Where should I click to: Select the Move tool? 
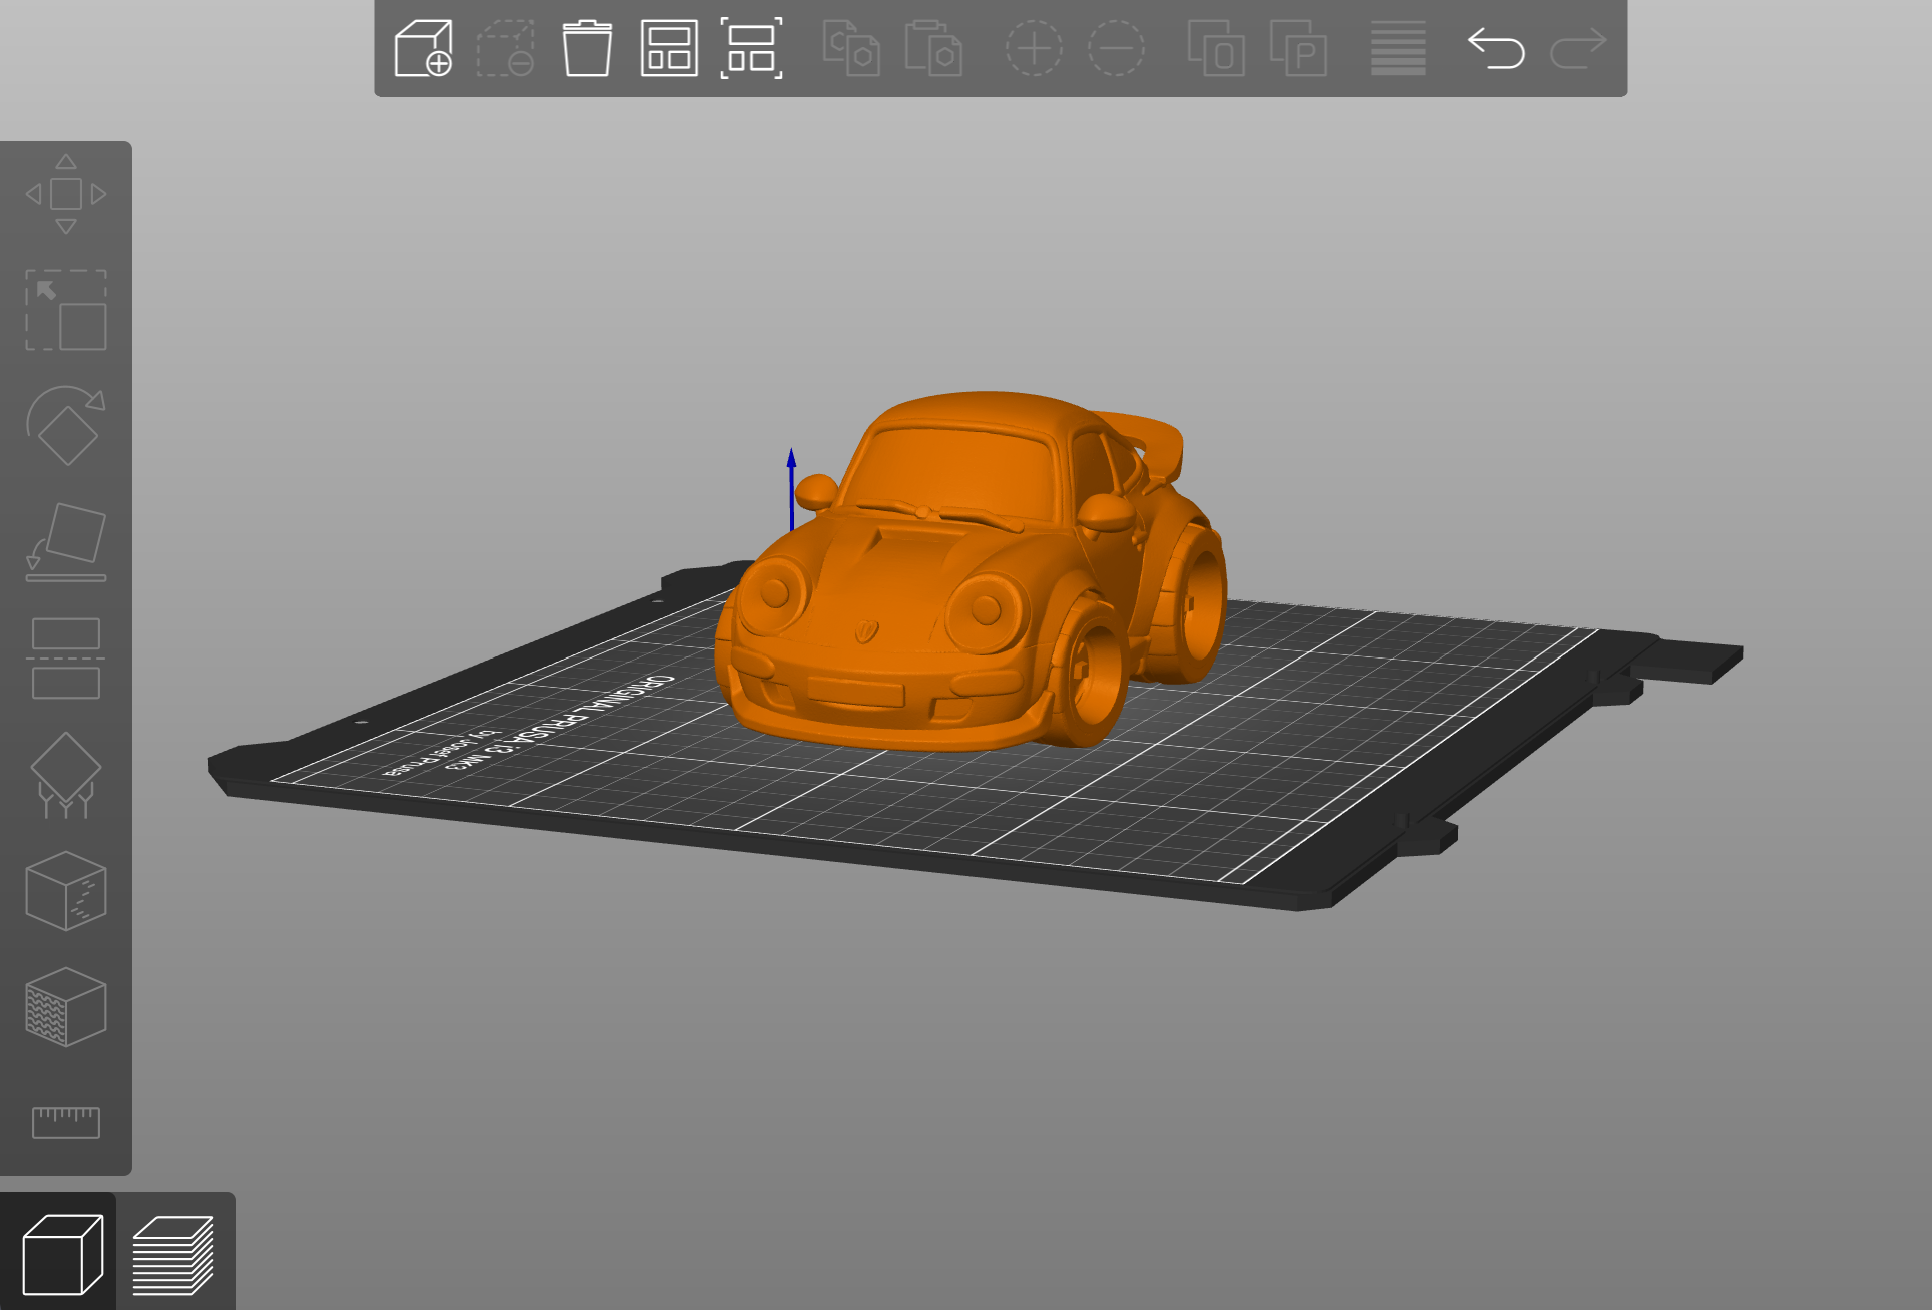[66, 194]
